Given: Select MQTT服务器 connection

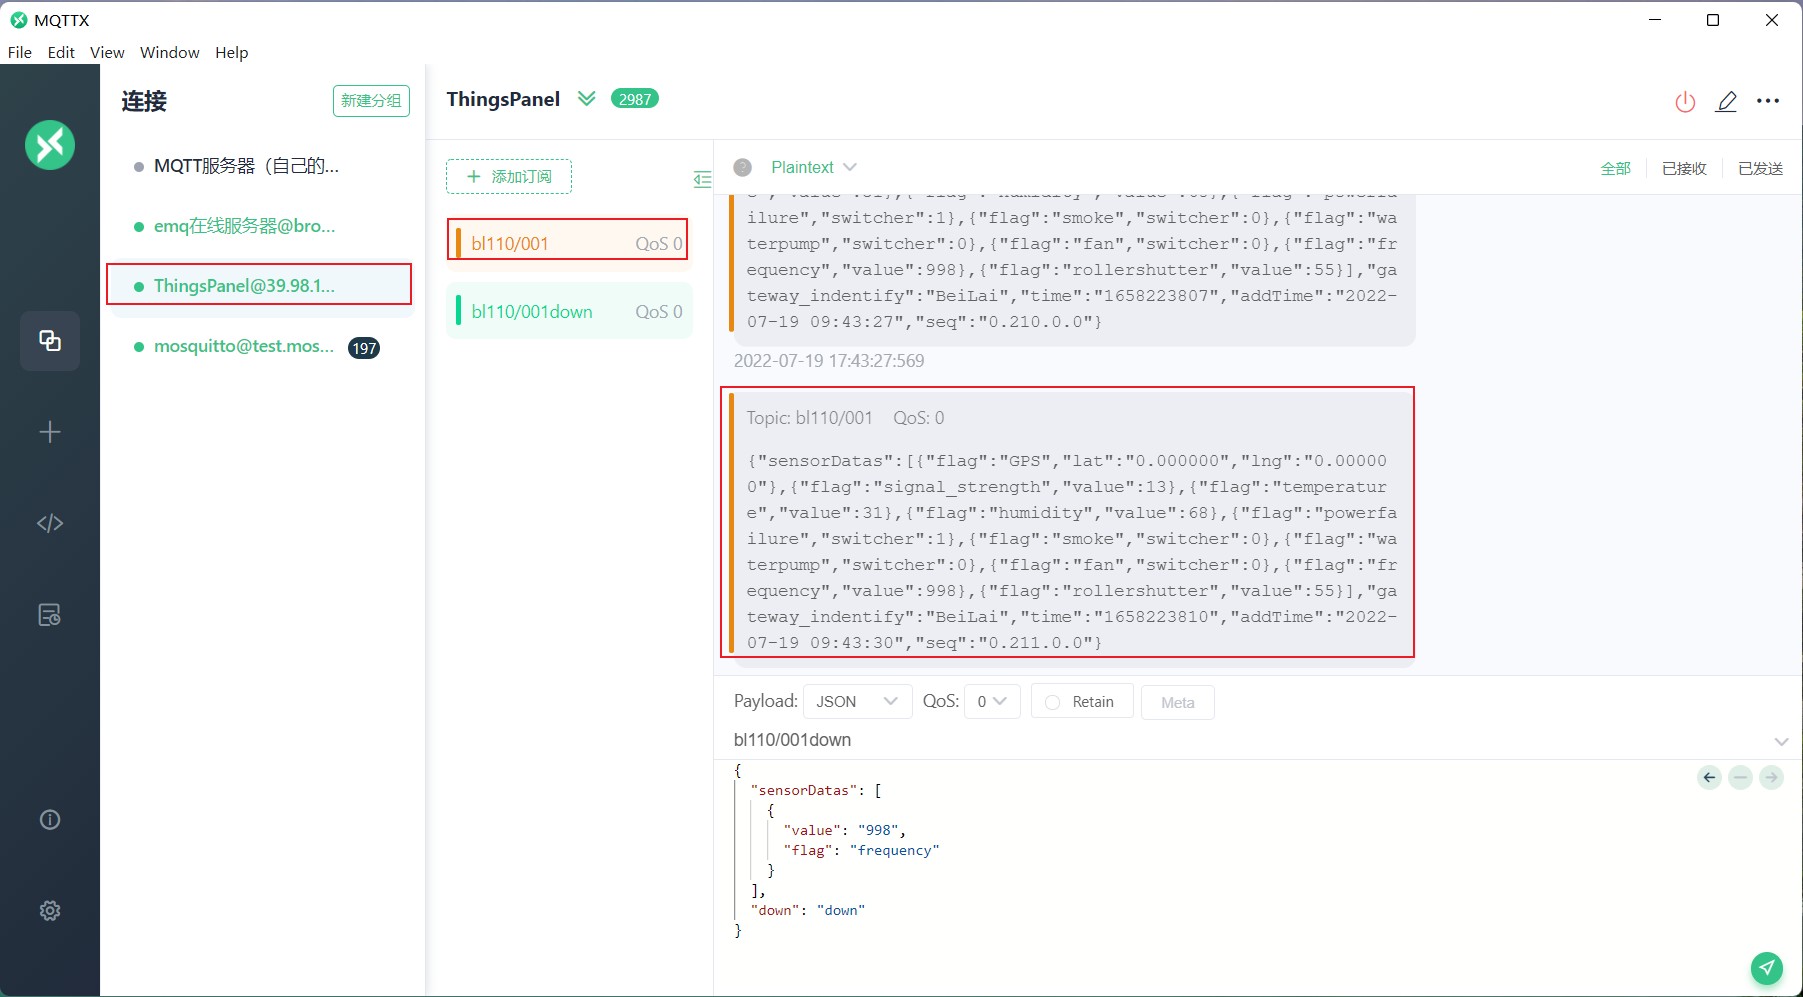Looking at the screenshot, I should coord(260,166).
